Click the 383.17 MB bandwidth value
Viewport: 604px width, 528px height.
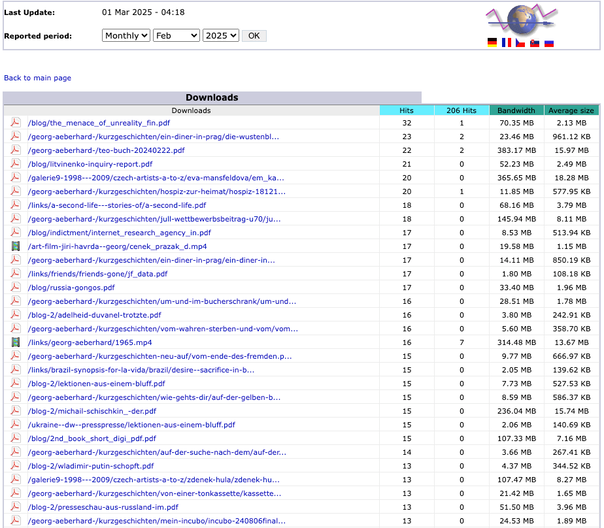pyautogui.click(x=516, y=150)
